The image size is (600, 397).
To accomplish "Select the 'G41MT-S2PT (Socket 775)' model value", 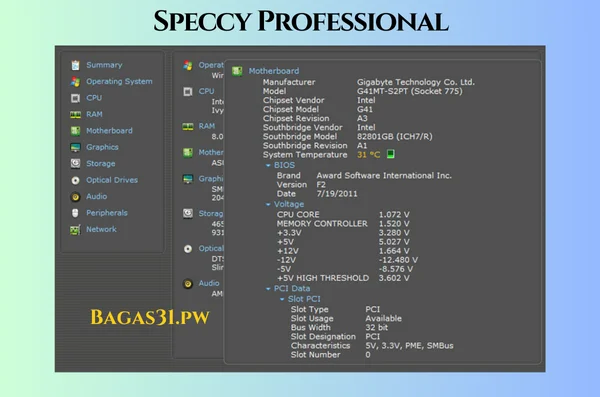I will coord(409,91).
